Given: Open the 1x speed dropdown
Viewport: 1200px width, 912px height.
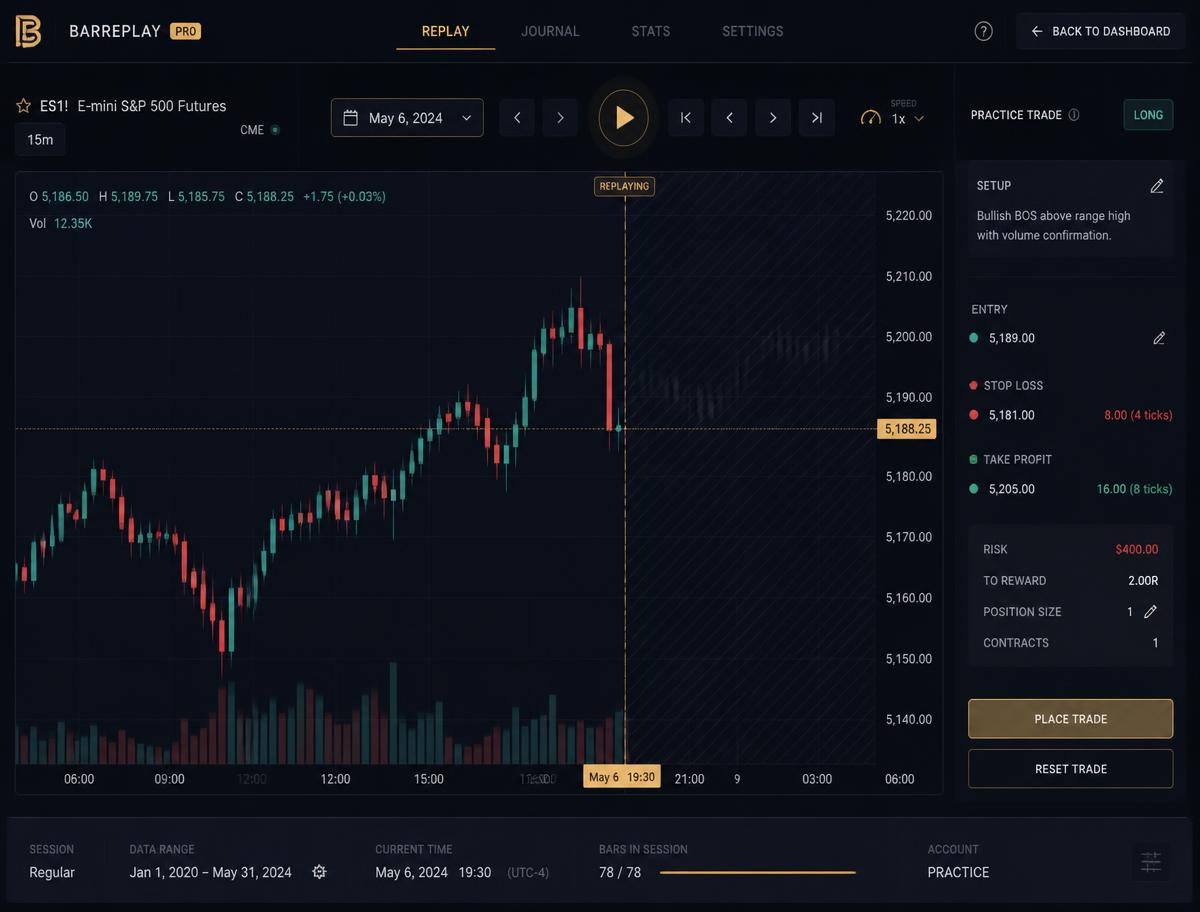Looking at the screenshot, I should tap(908, 118).
